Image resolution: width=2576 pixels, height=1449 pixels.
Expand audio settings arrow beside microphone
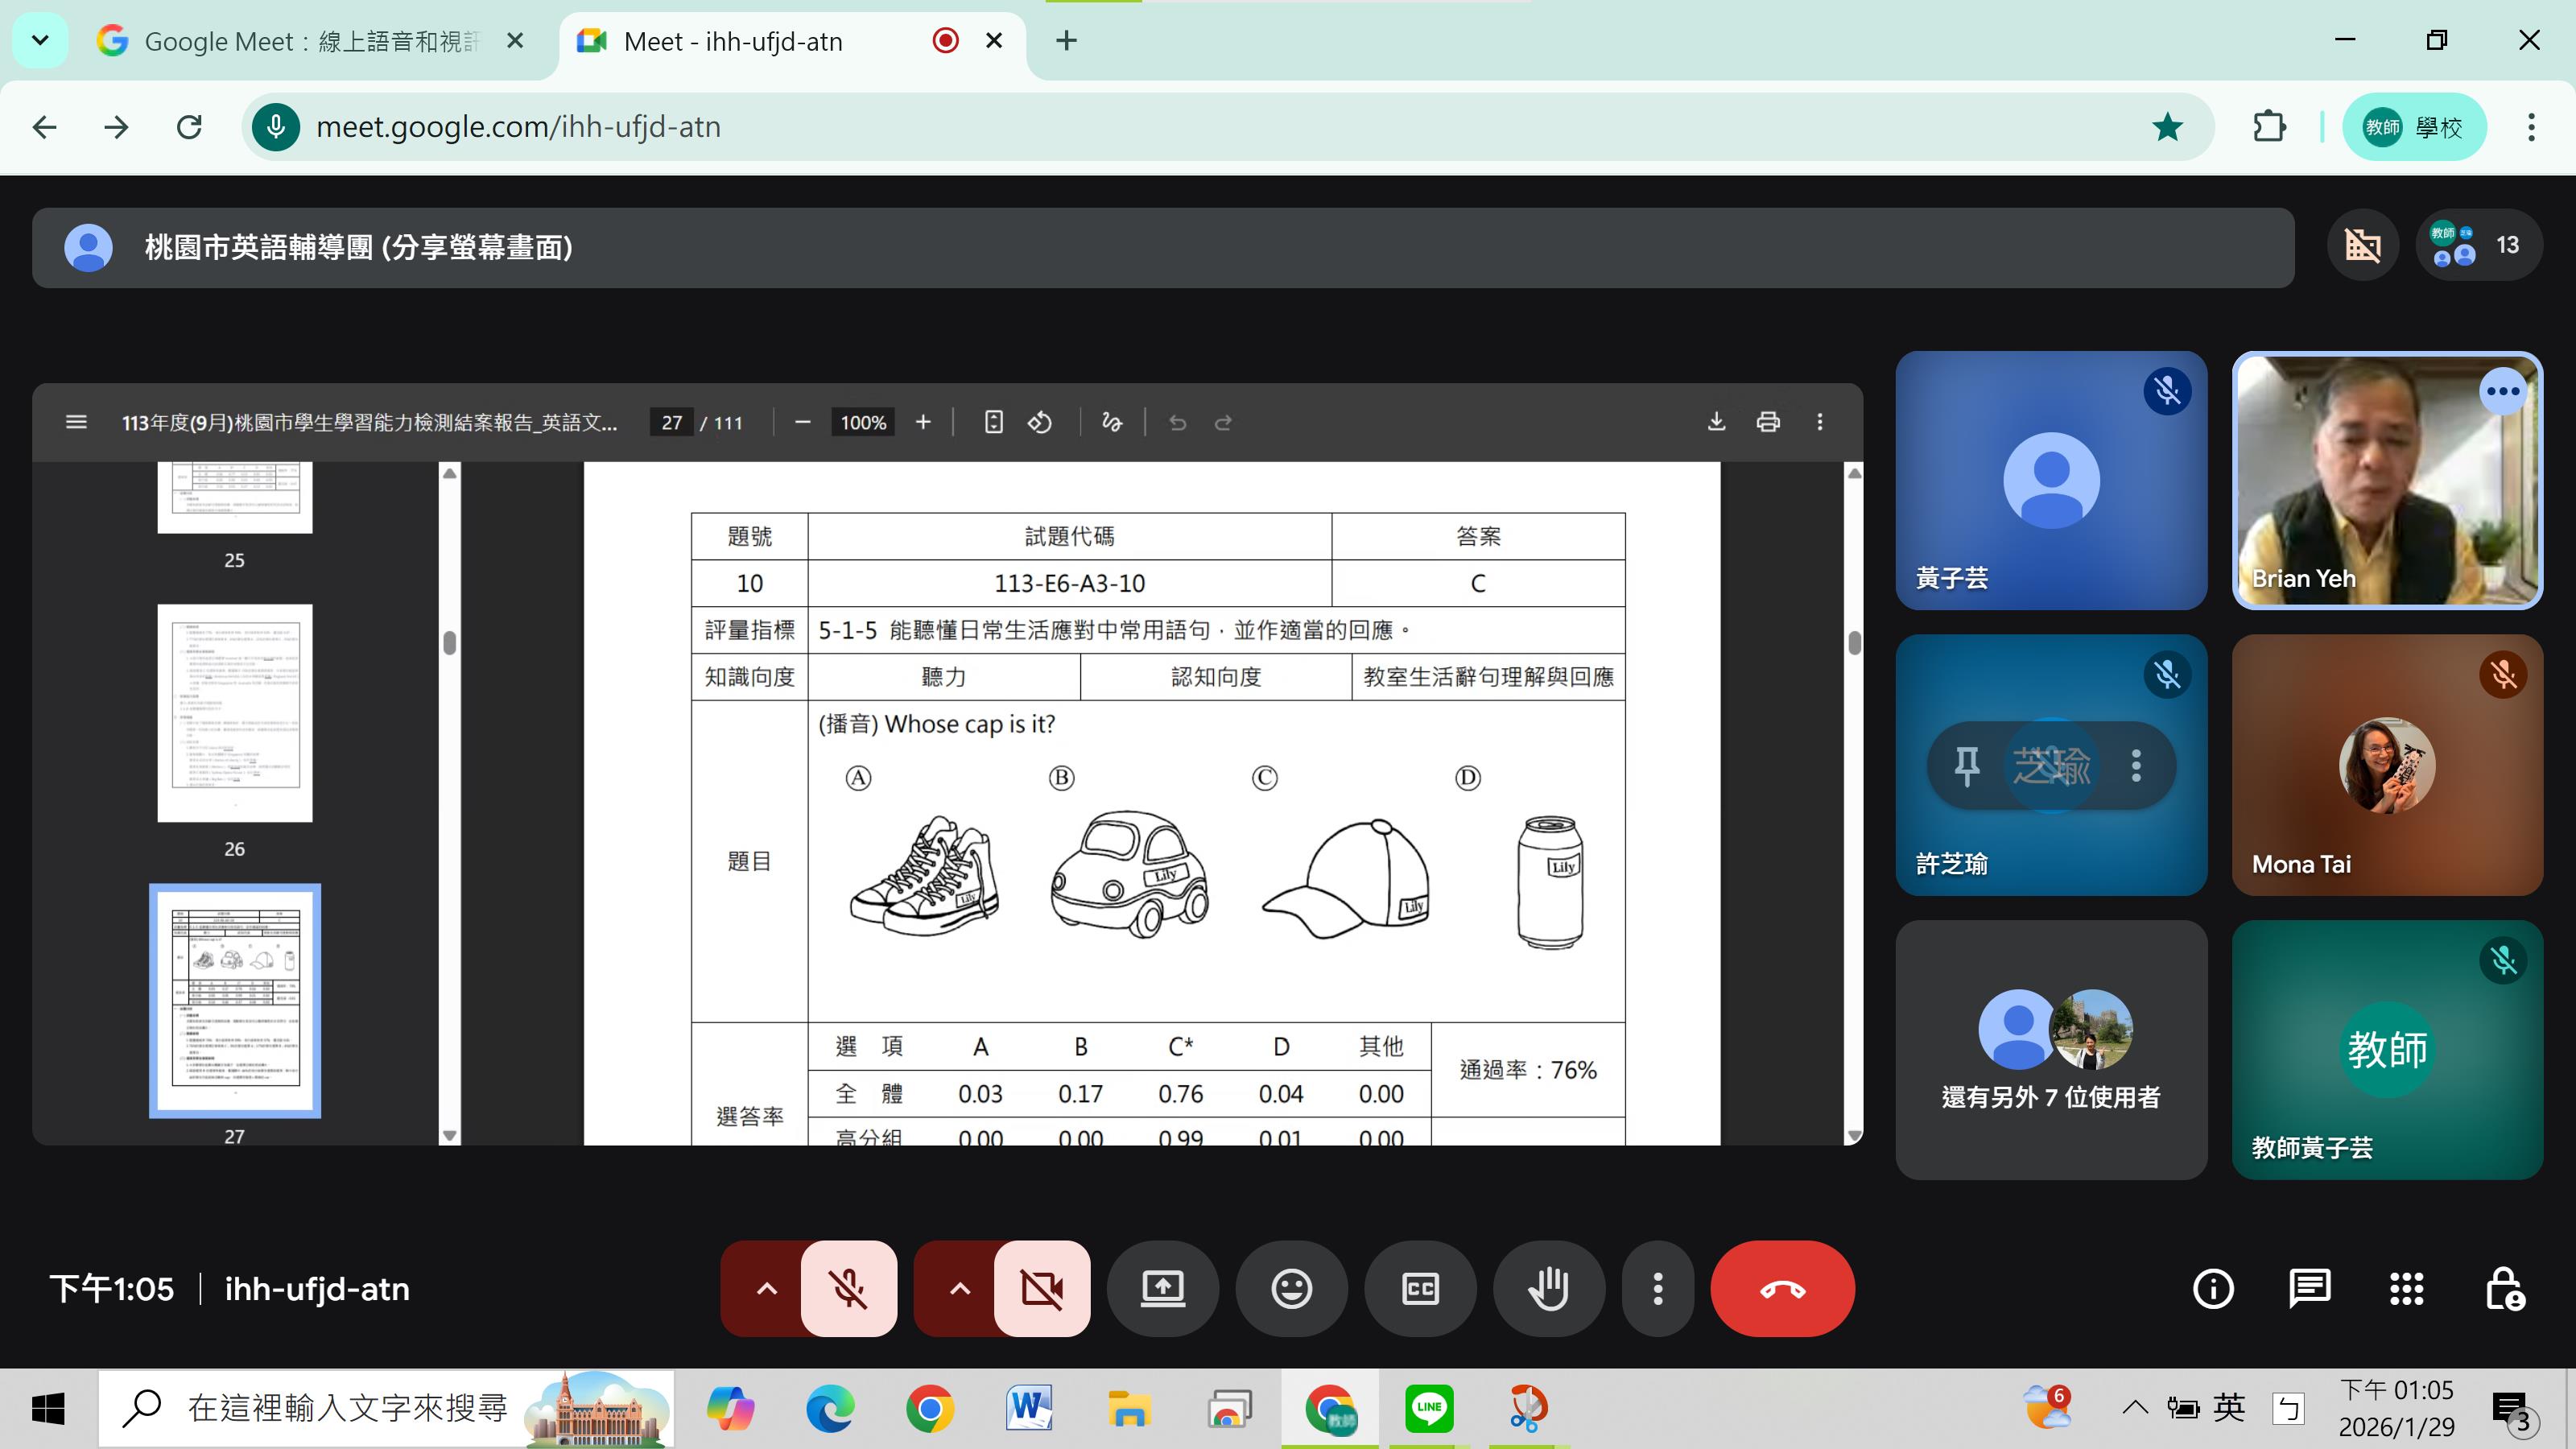pos(766,1288)
